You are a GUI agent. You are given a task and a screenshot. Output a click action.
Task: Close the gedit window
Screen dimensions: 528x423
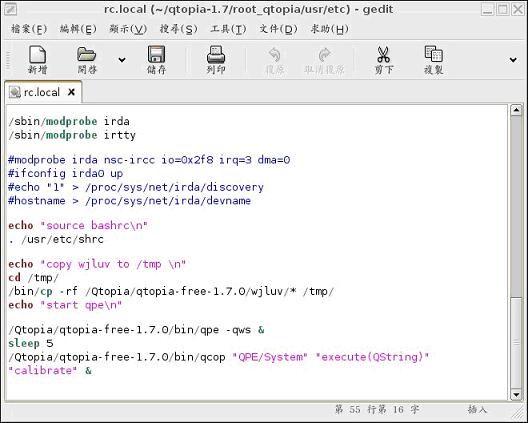[518, 9]
